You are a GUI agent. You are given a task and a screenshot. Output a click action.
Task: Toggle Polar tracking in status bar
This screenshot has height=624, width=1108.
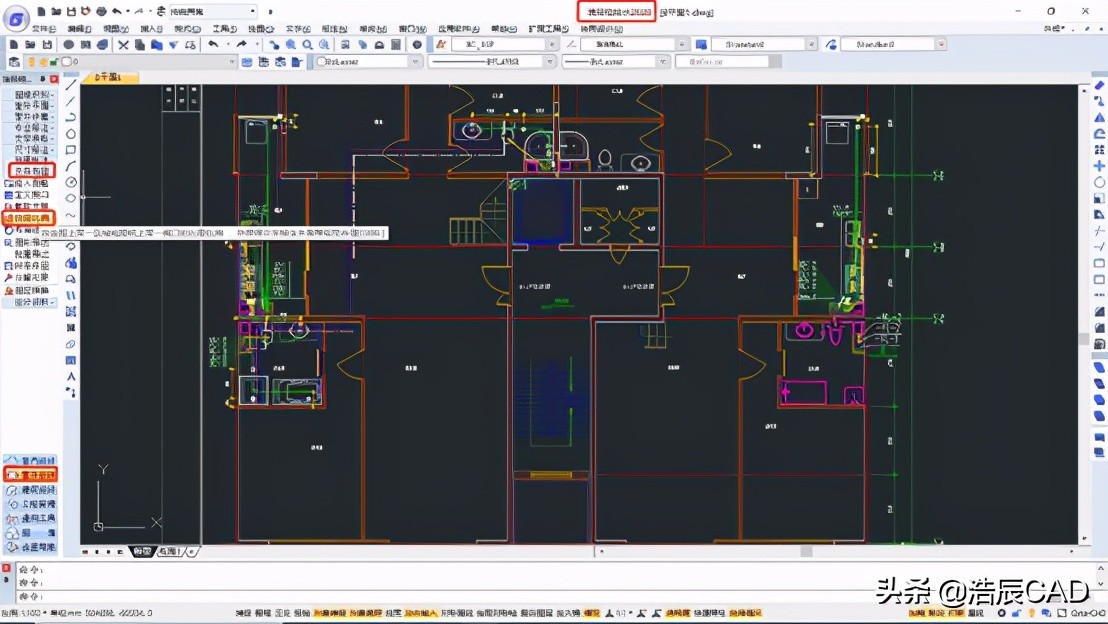[301, 613]
